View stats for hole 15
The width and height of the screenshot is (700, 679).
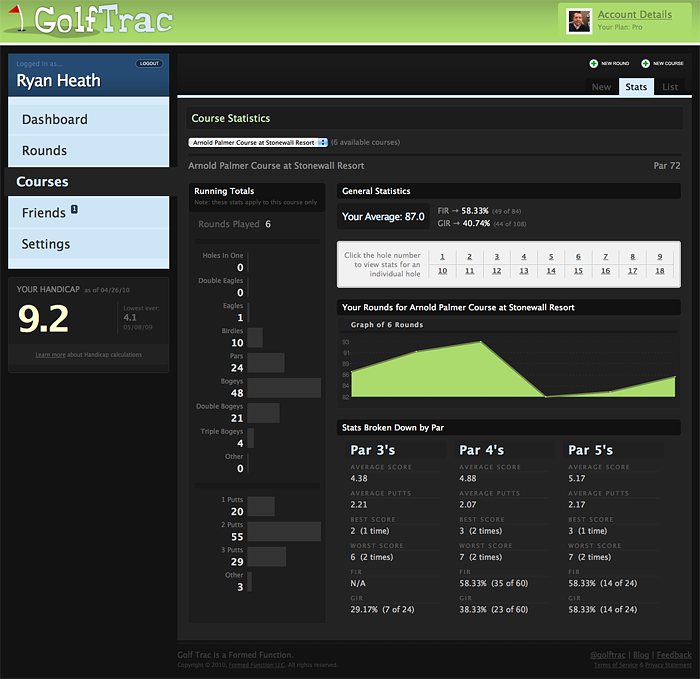[579, 271]
